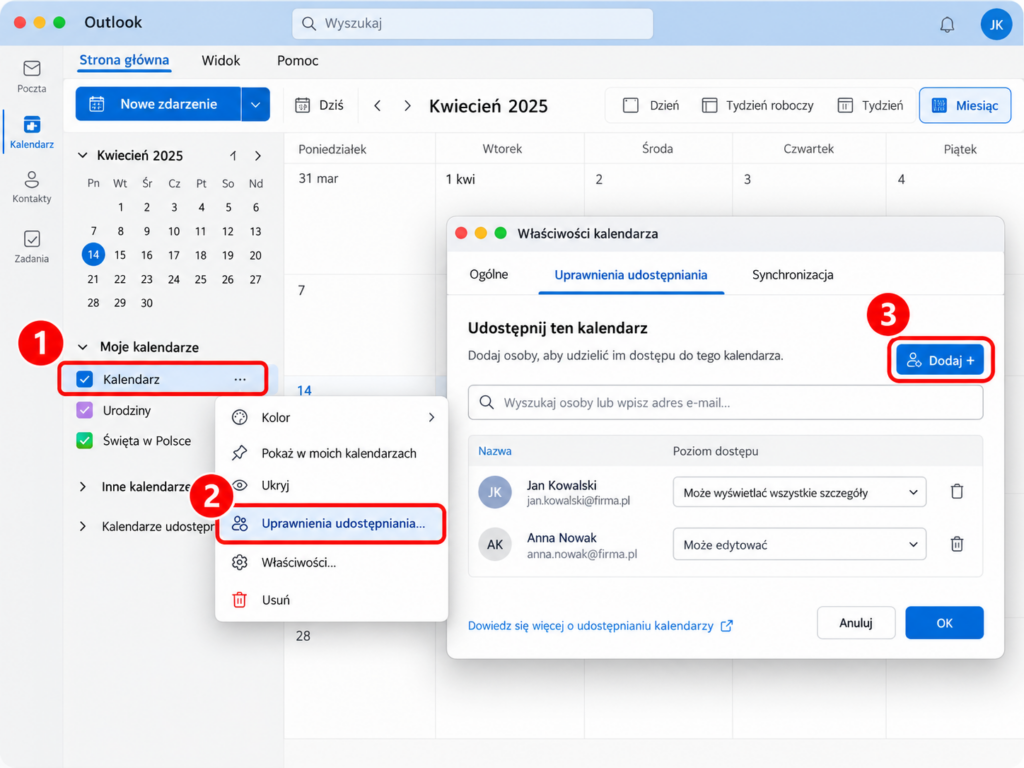Click the notifications bell icon
1024x768 pixels.
pyautogui.click(x=947, y=25)
